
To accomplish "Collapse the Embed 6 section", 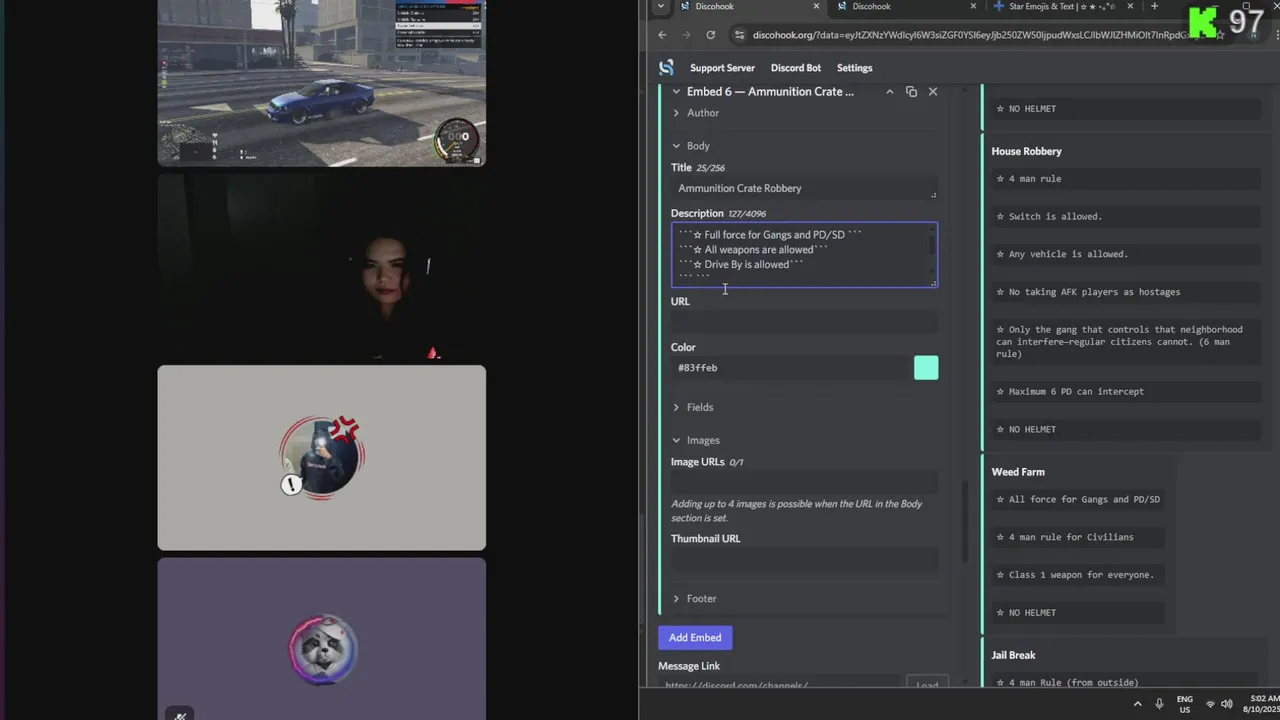I will coord(676,92).
